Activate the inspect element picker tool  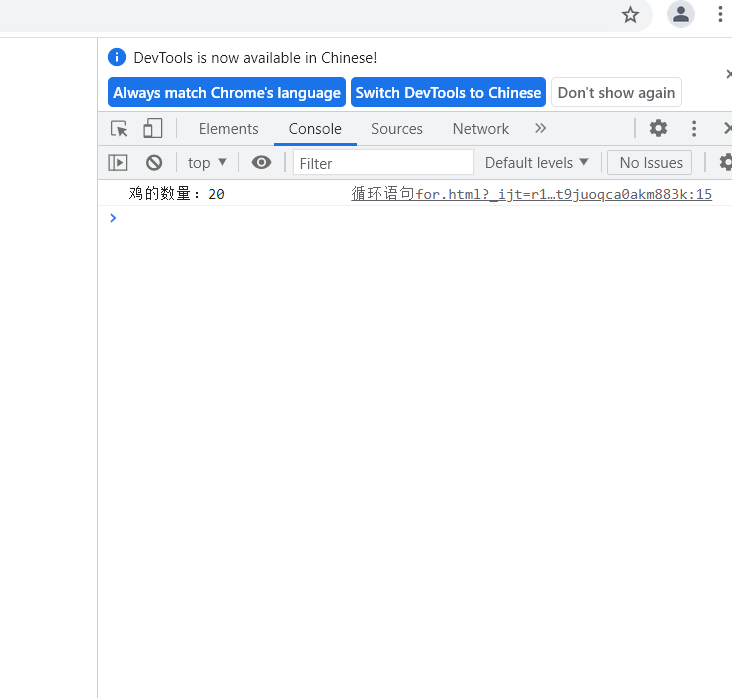click(119, 128)
